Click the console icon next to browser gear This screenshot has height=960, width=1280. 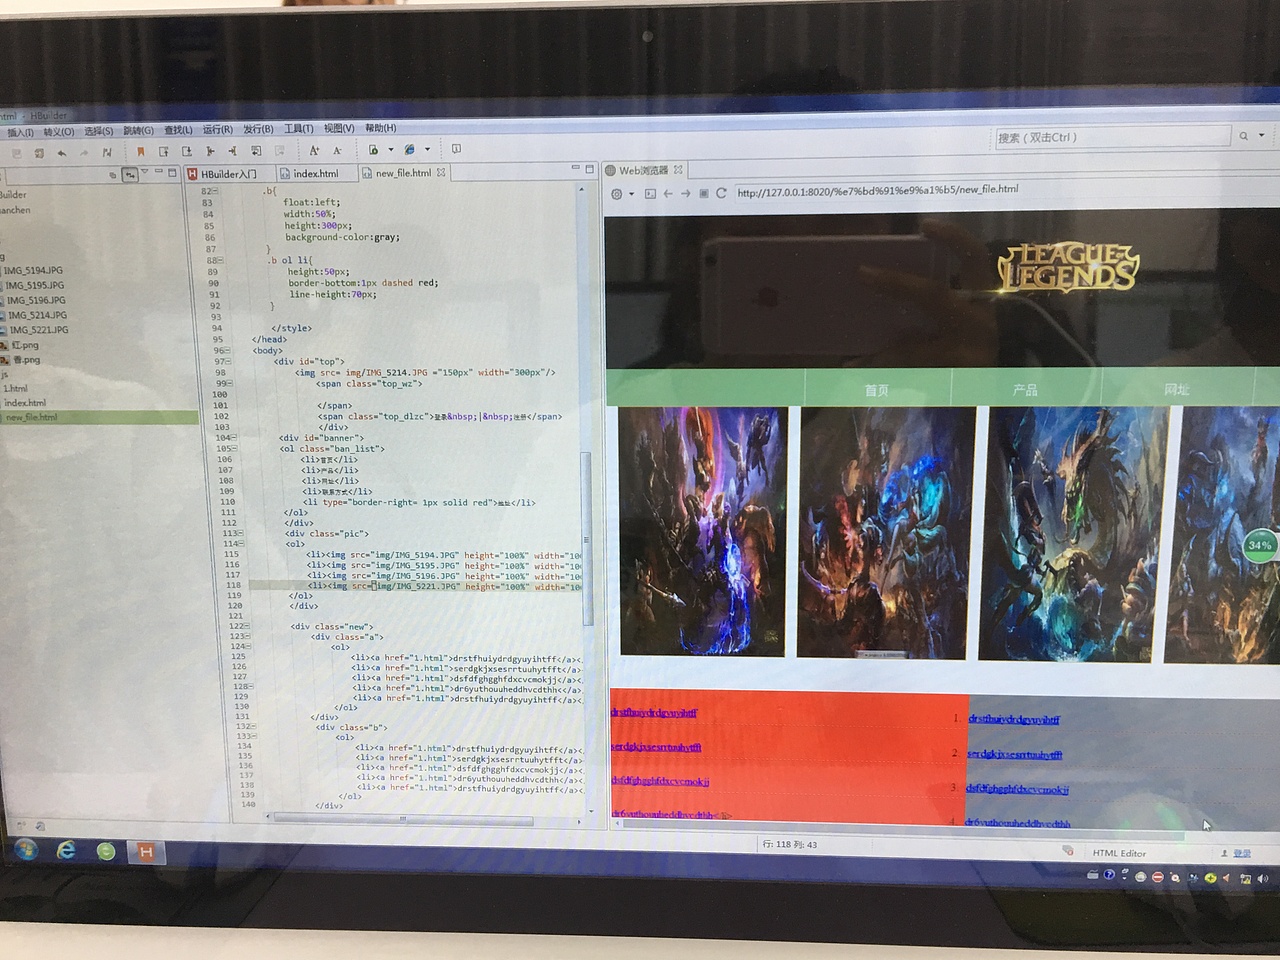coord(650,194)
